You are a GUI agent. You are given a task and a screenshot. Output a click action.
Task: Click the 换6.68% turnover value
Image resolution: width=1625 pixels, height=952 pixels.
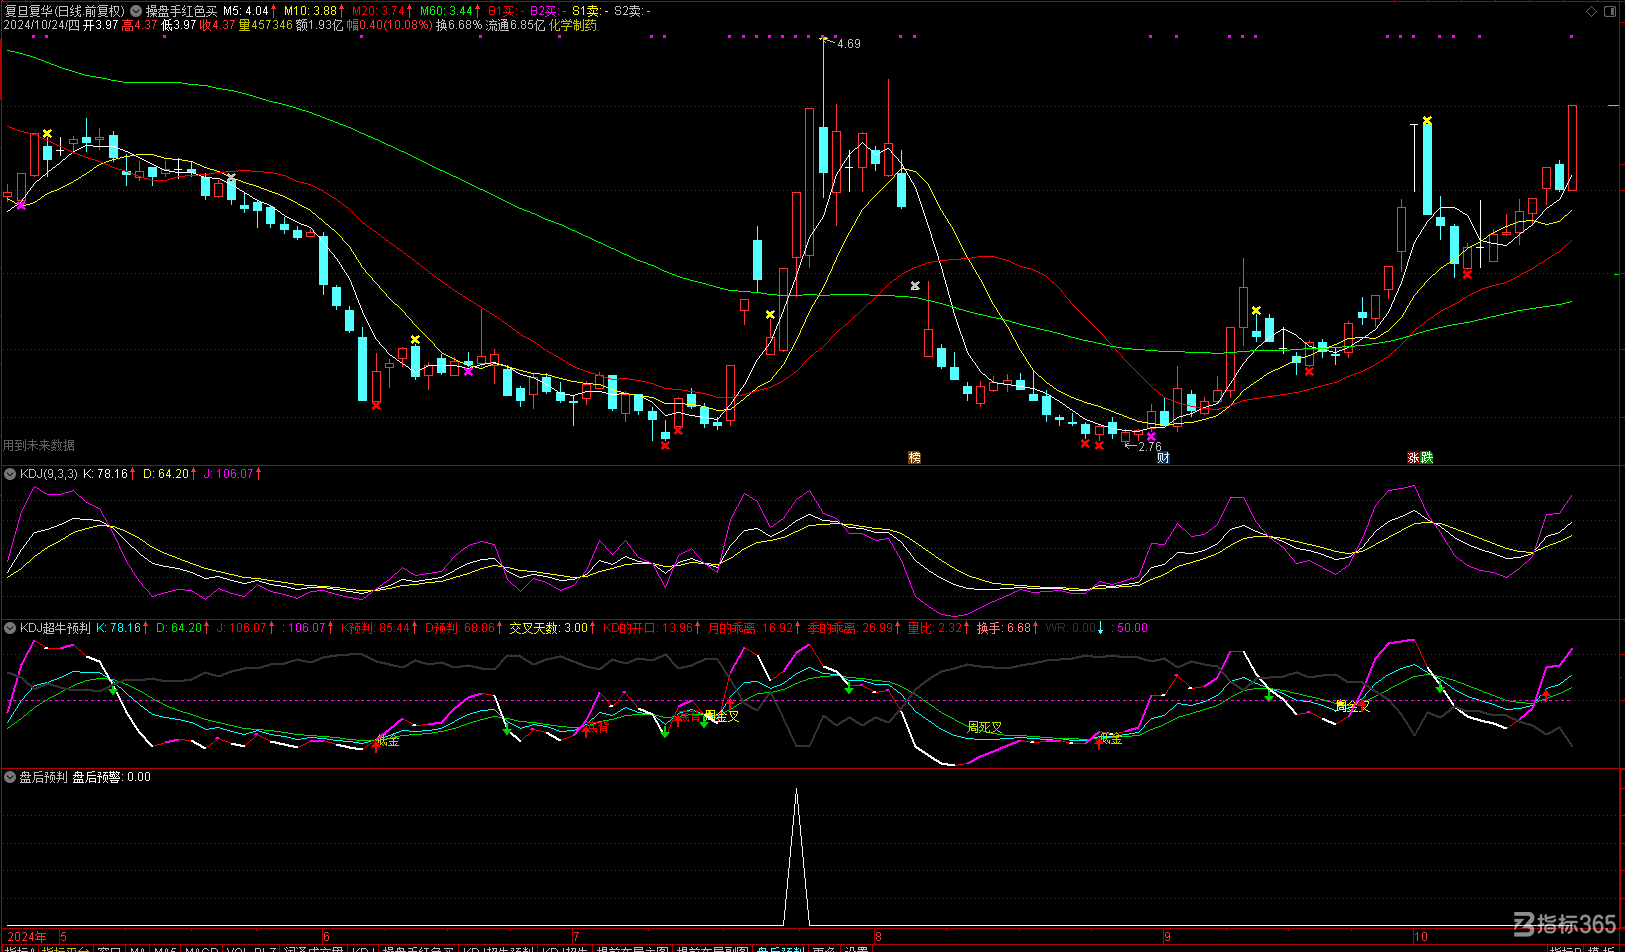[459, 25]
